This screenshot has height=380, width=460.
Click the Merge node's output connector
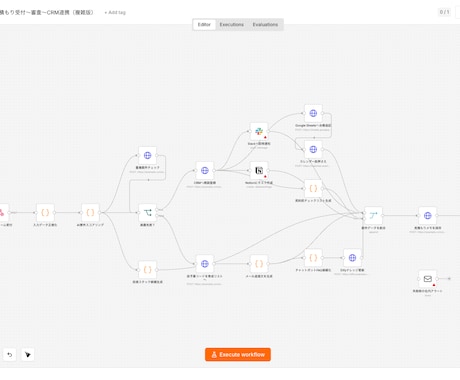(383, 216)
